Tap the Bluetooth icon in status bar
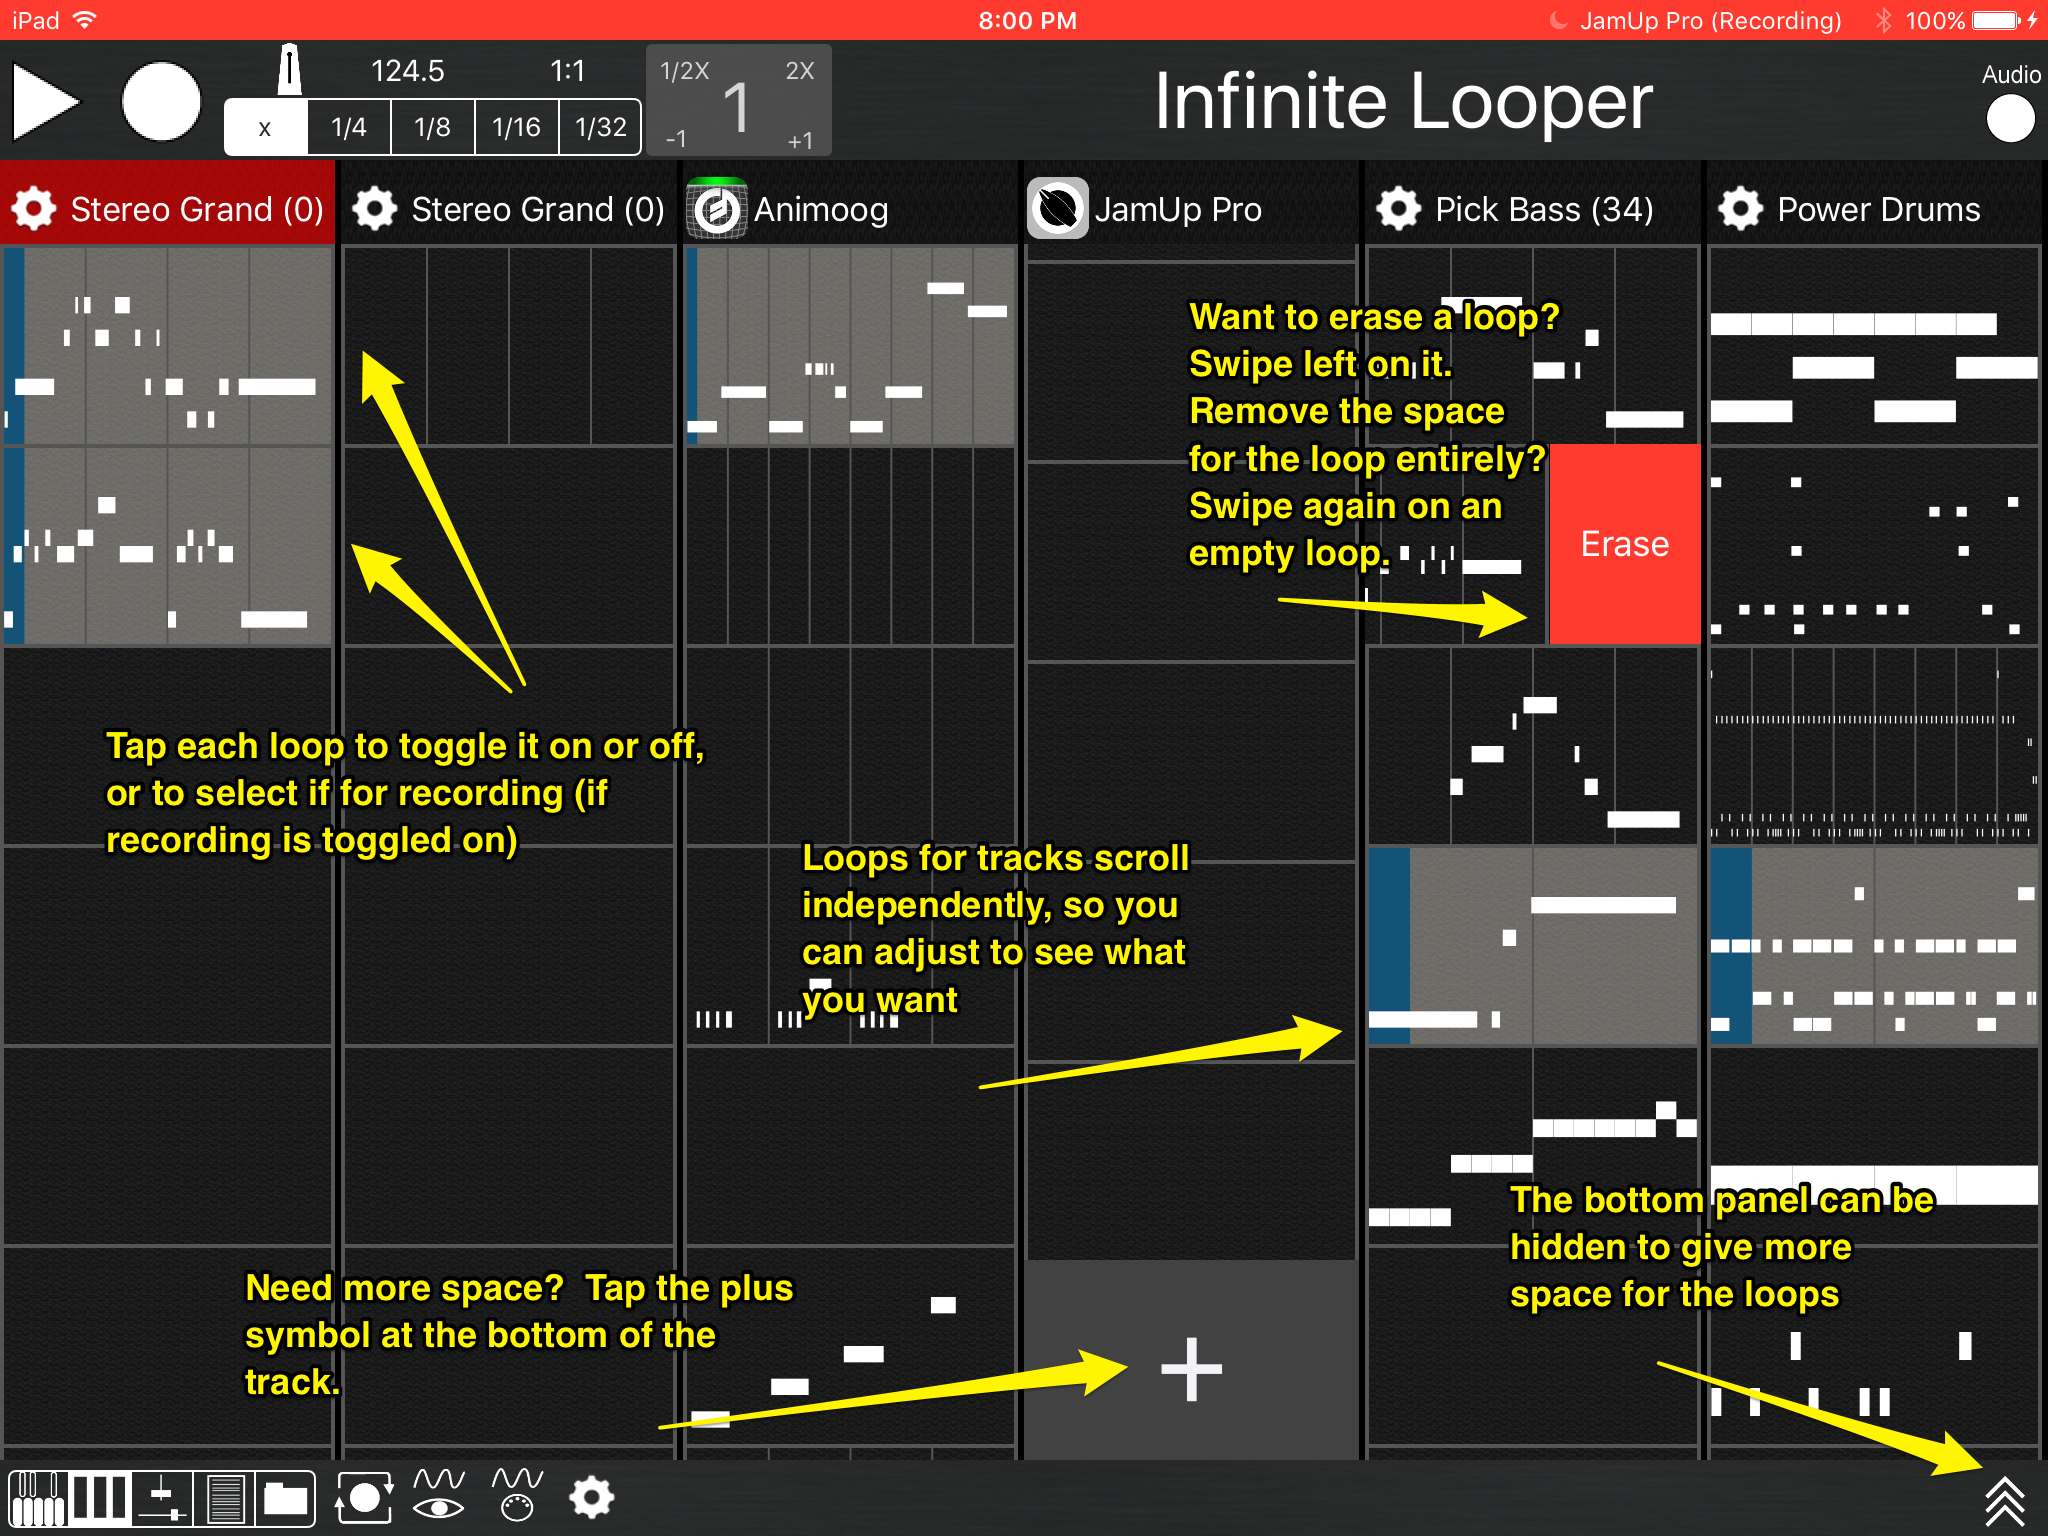Viewport: 2048px width, 1536px height. tap(1884, 20)
